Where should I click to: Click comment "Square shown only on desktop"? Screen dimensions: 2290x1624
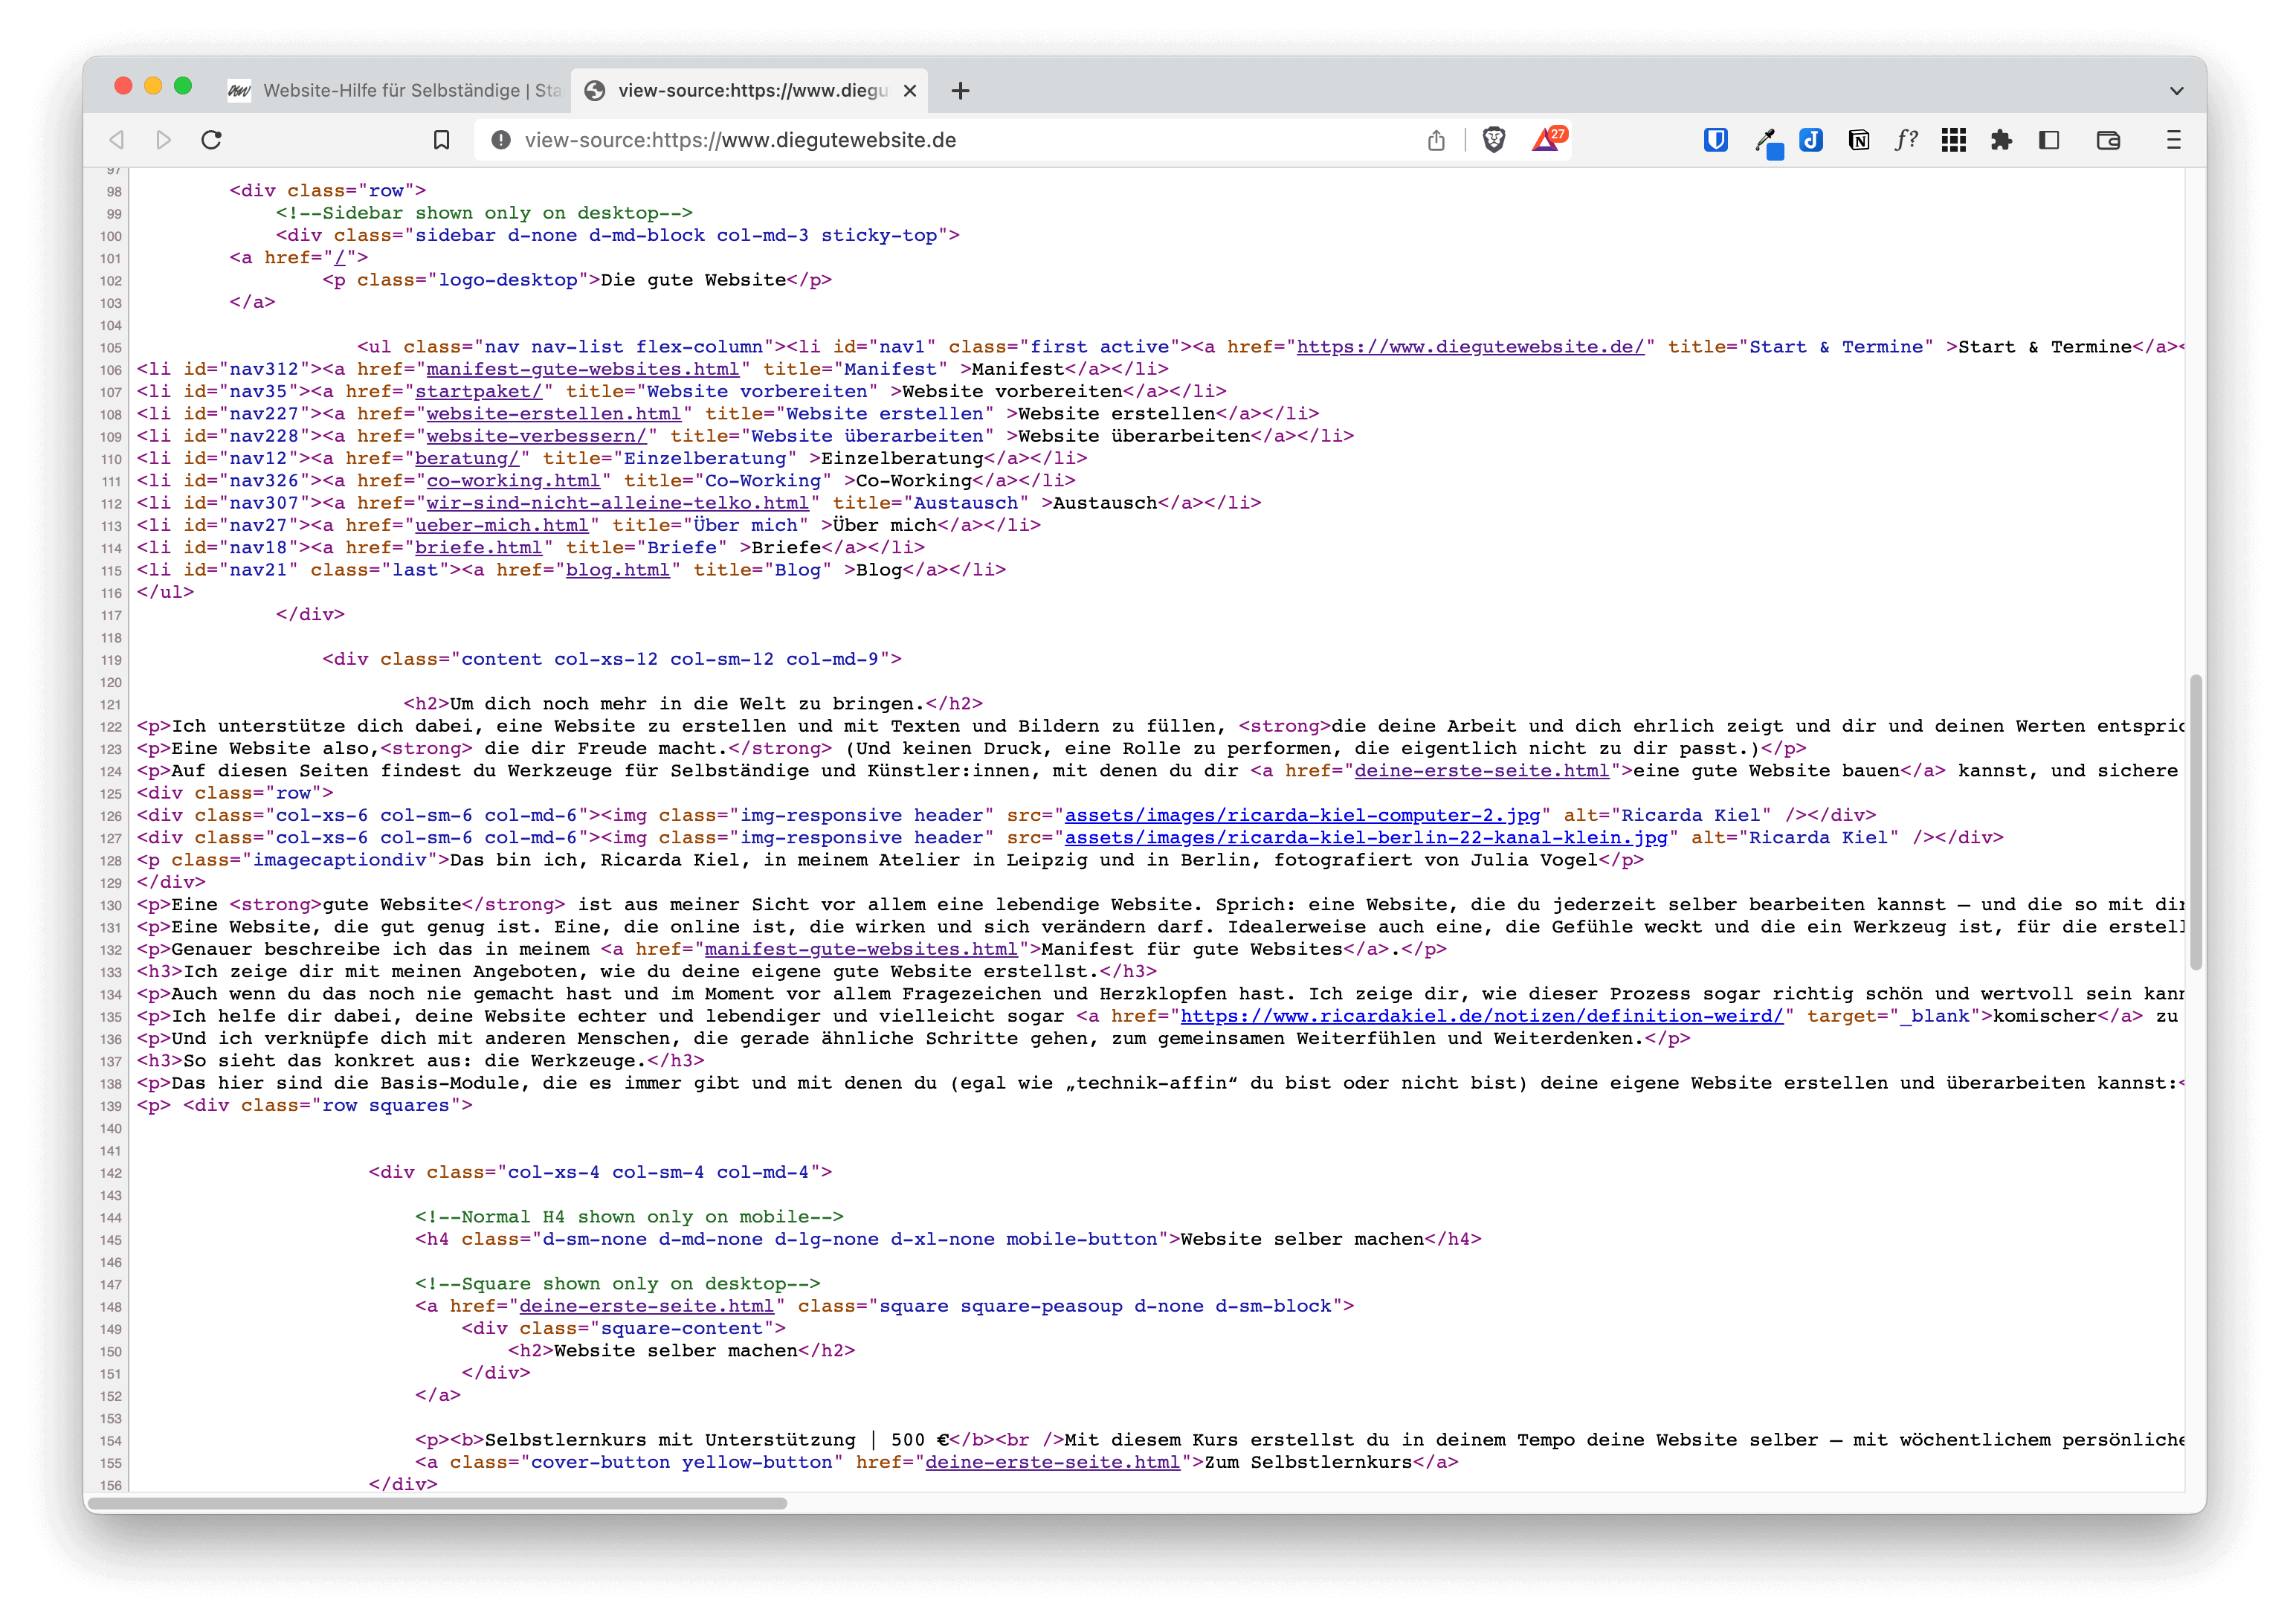click(x=617, y=1284)
